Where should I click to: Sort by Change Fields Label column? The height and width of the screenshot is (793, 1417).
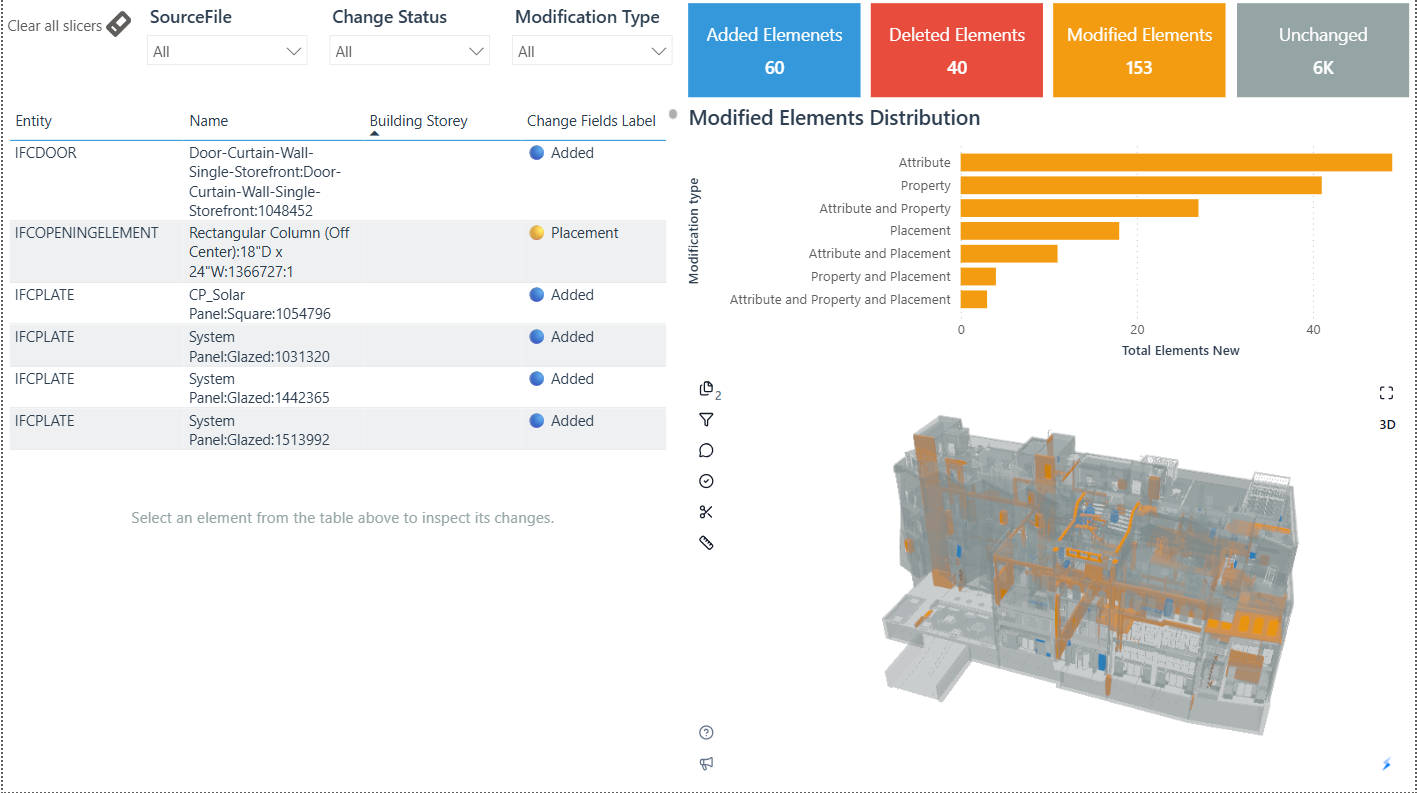(591, 121)
